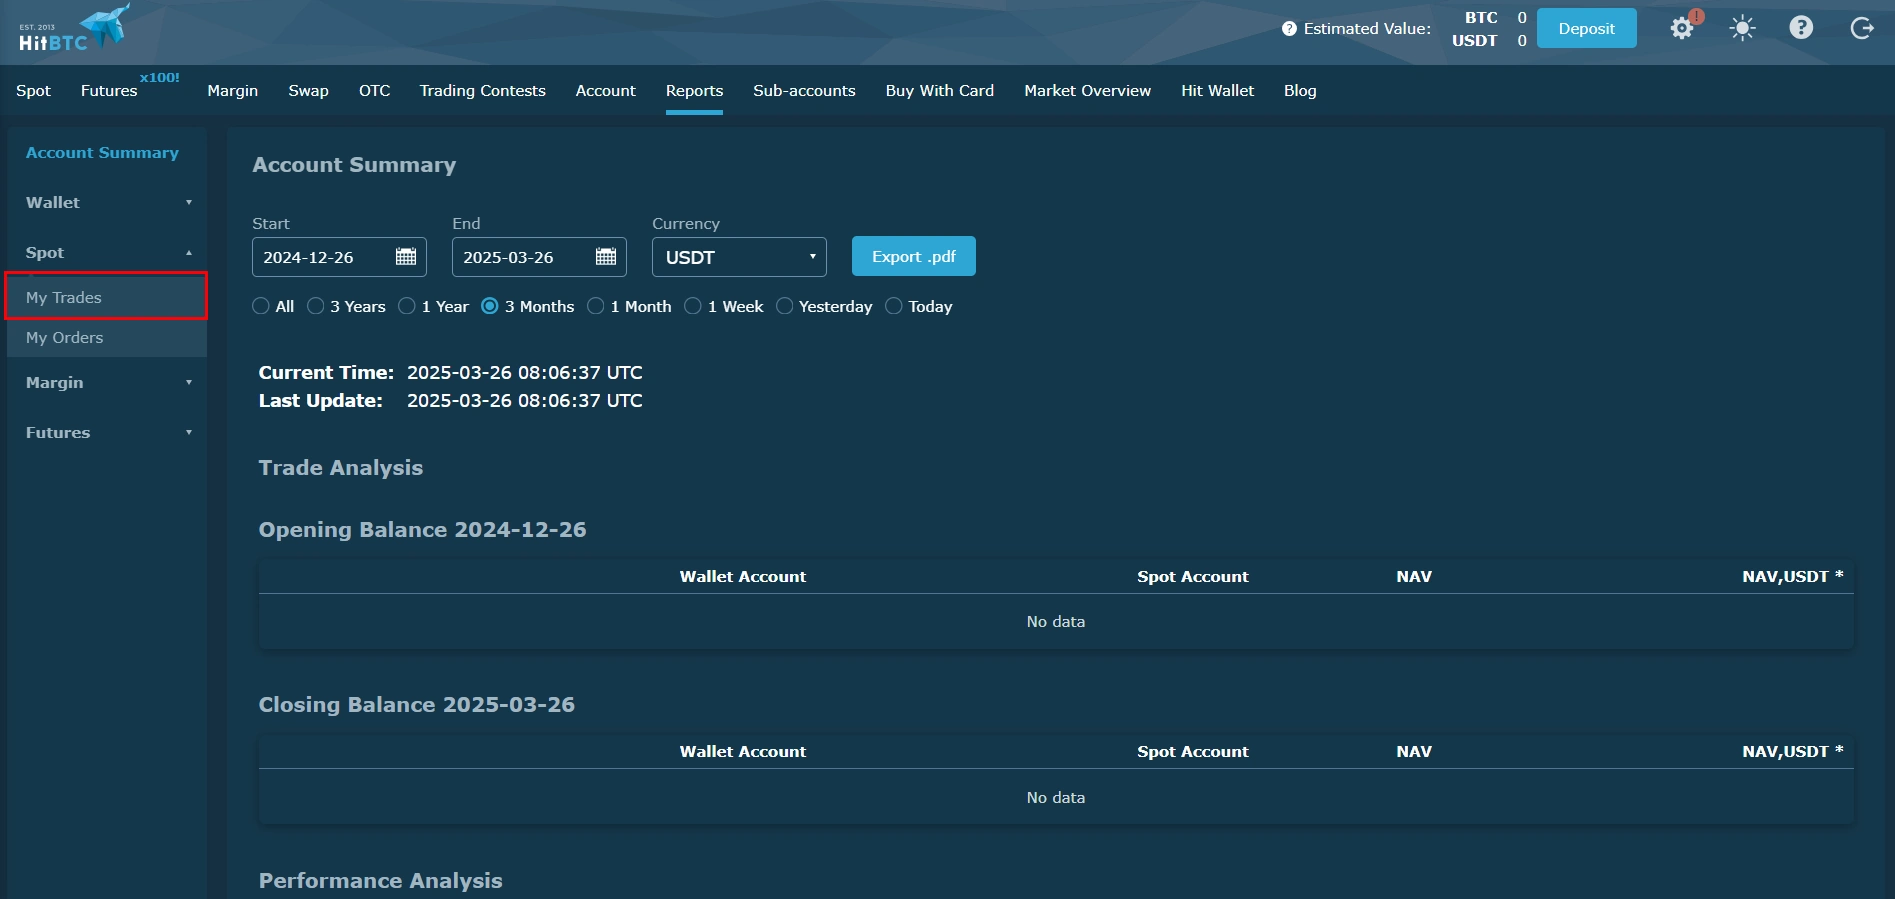The height and width of the screenshot is (899, 1895).
Task: Click the Export .pdf button
Action: pyautogui.click(x=913, y=257)
